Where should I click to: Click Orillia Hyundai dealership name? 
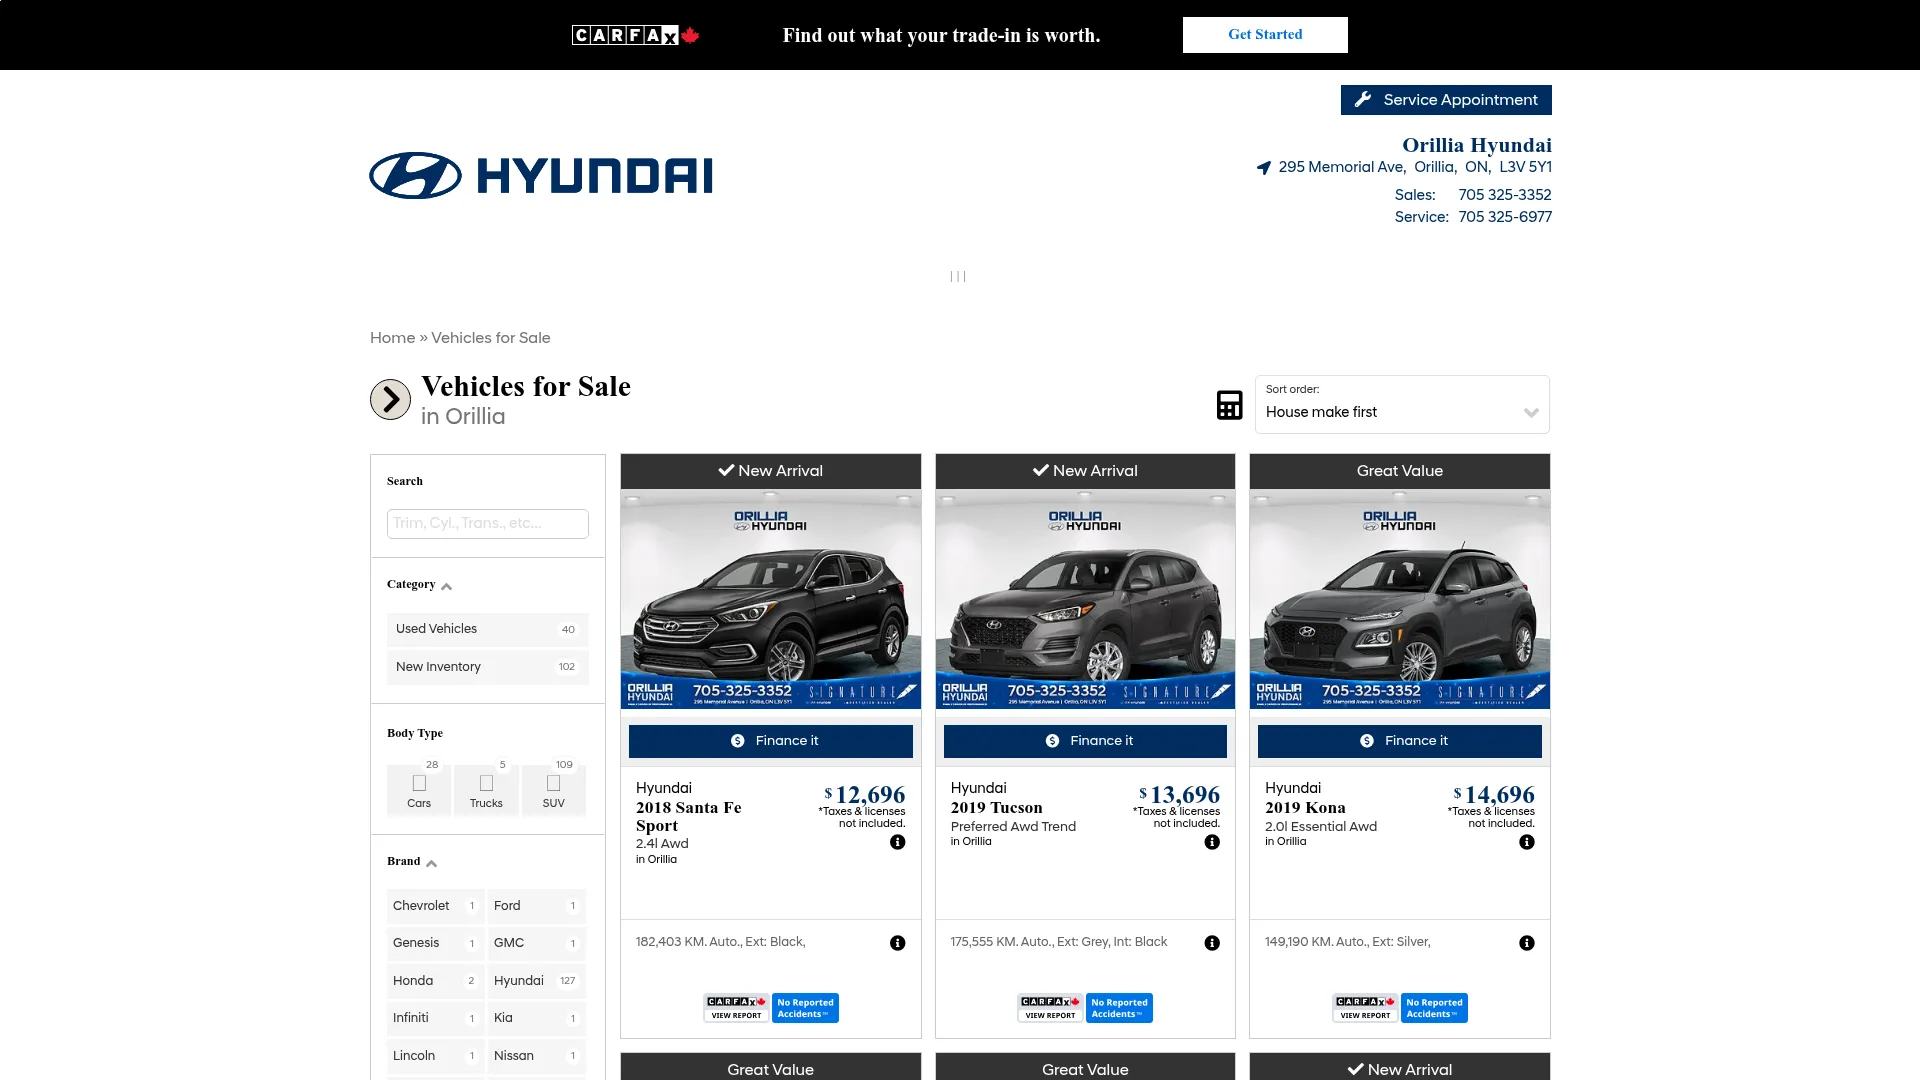tap(1477, 145)
